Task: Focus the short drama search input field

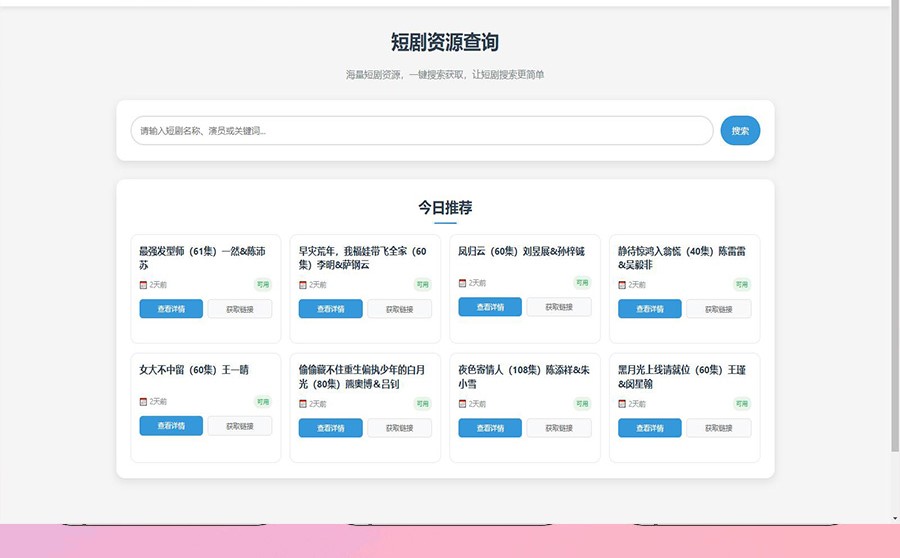Action: pyautogui.click(x=421, y=131)
